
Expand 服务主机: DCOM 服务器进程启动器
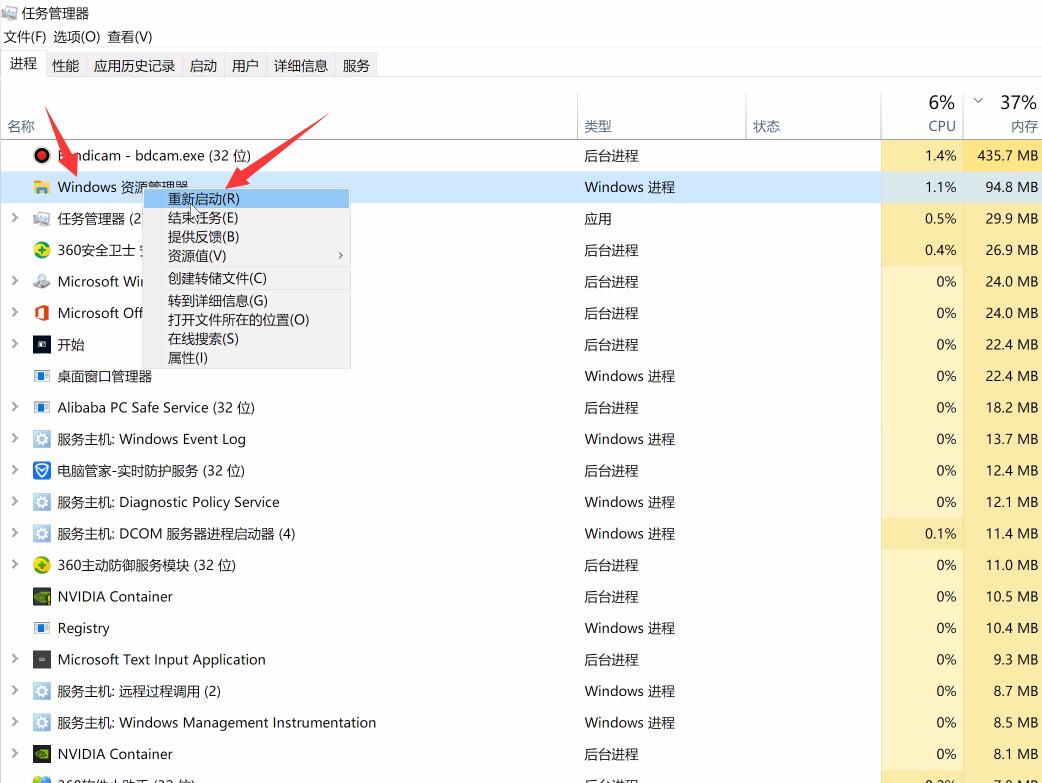tap(15, 532)
